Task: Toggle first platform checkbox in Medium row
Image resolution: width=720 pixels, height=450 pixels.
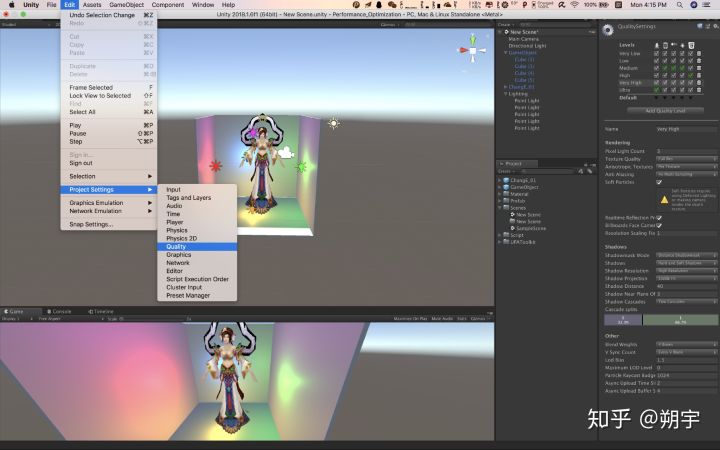Action: coord(657,68)
